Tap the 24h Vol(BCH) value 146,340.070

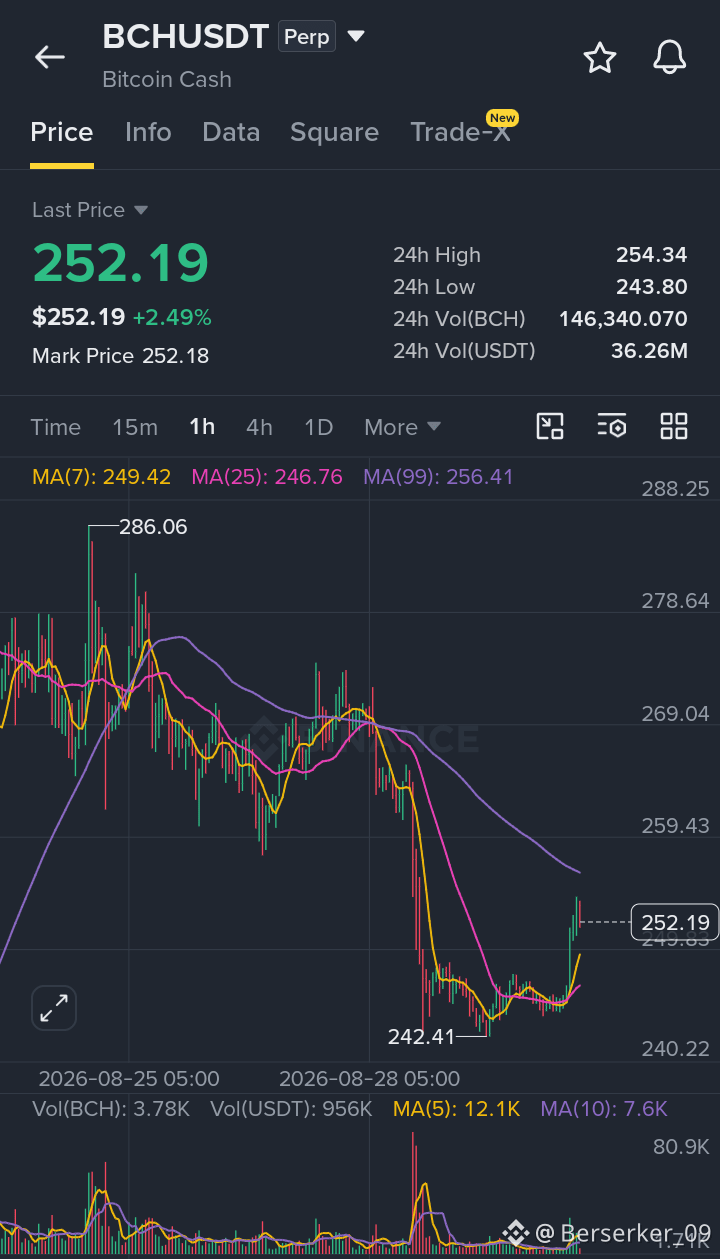tap(623, 319)
